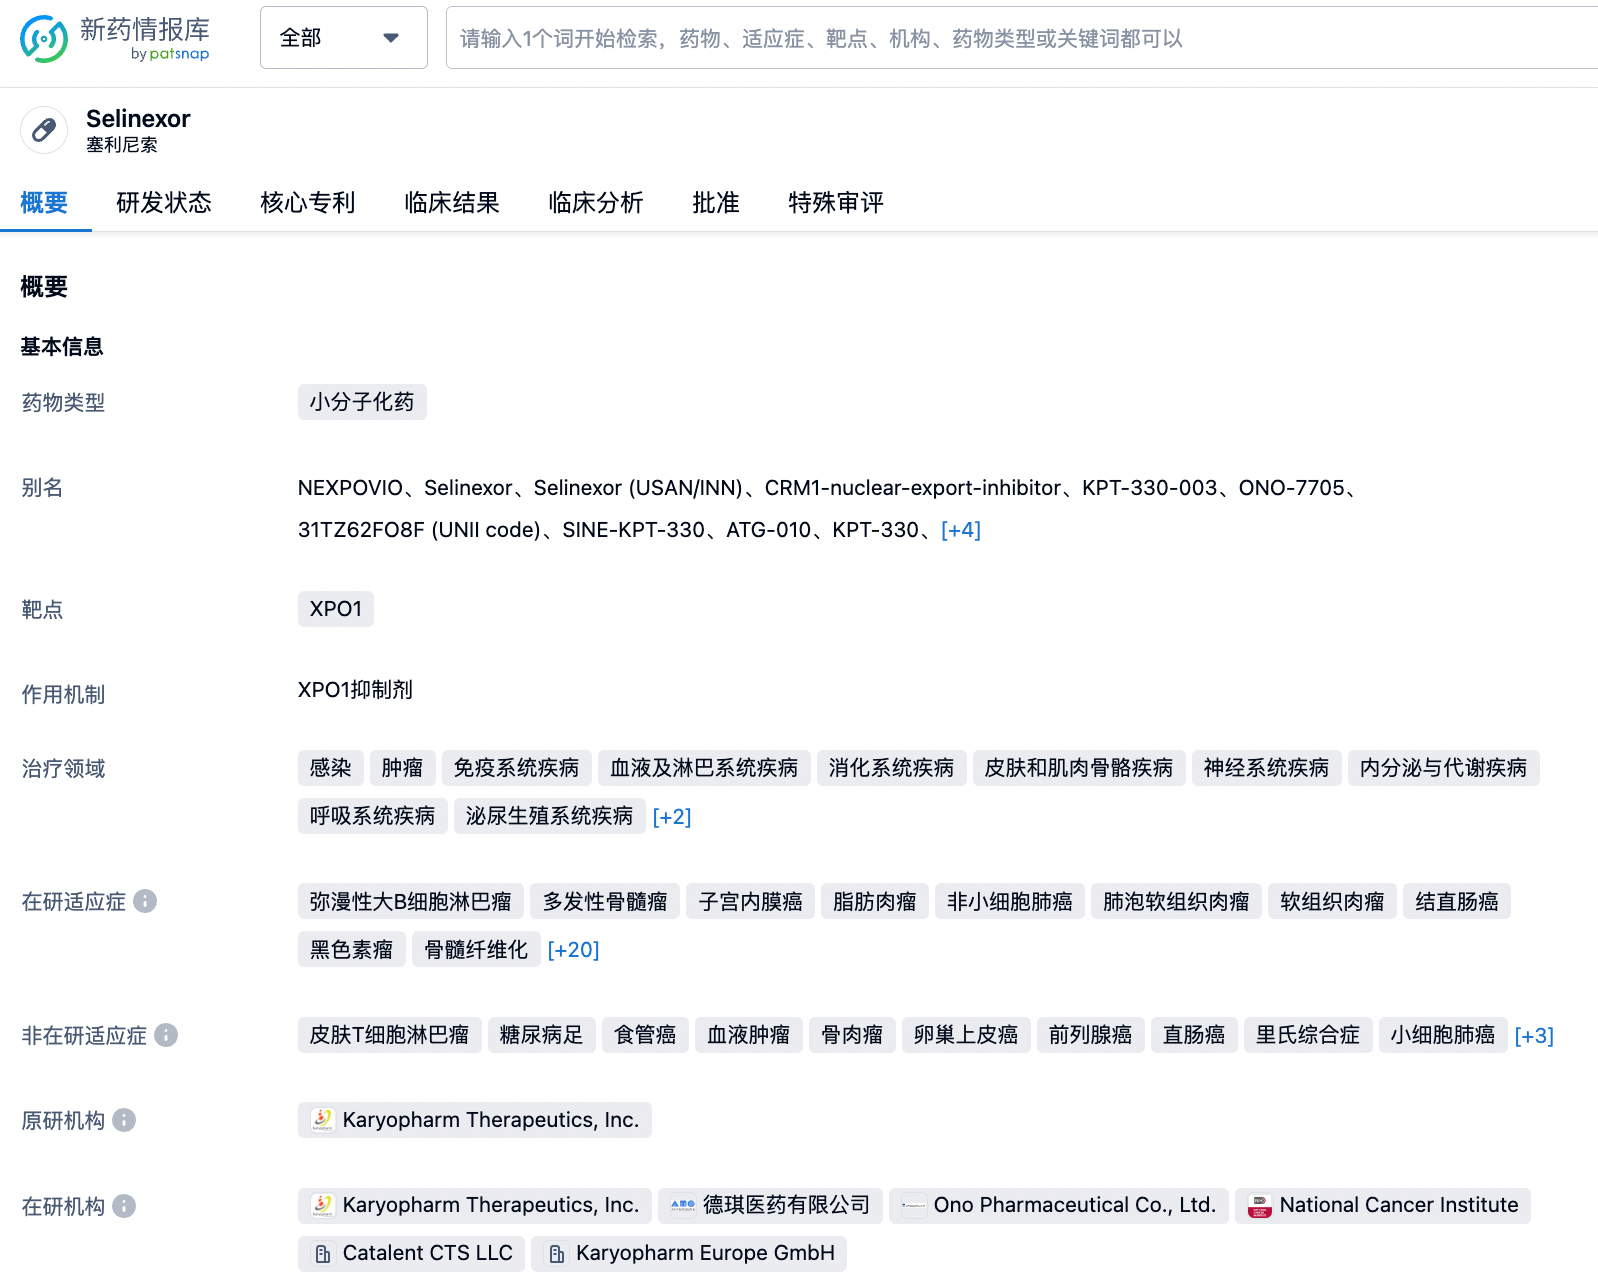This screenshot has height=1288, width=1598.
Task: Expand the [+4] more aliases link
Action: (960, 530)
